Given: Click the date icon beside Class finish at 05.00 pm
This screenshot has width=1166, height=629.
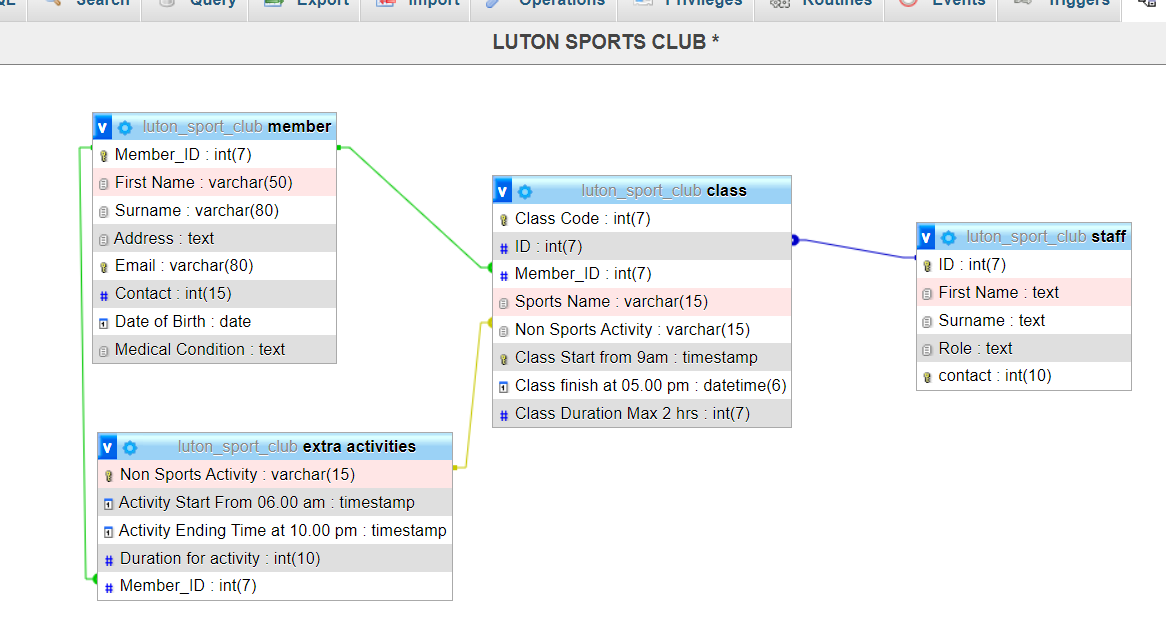Looking at the screenshot, I should [504, 387].
